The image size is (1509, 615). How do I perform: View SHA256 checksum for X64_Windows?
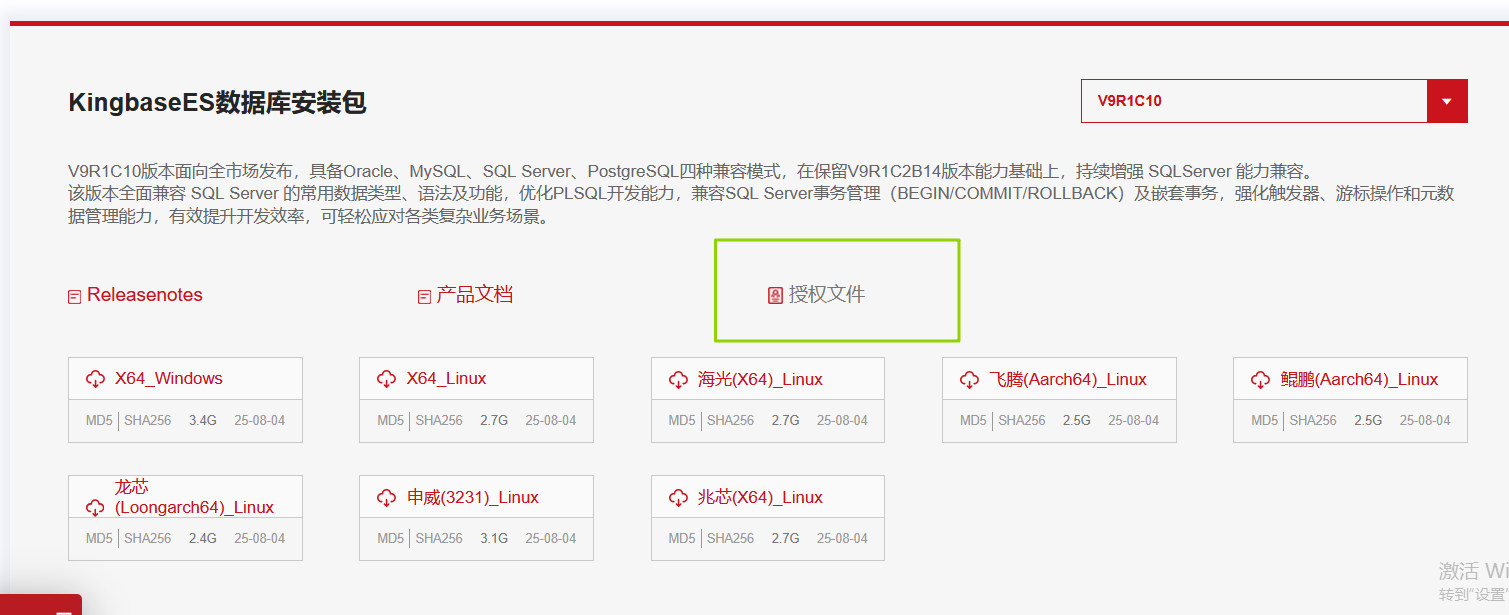click(148, 420)
